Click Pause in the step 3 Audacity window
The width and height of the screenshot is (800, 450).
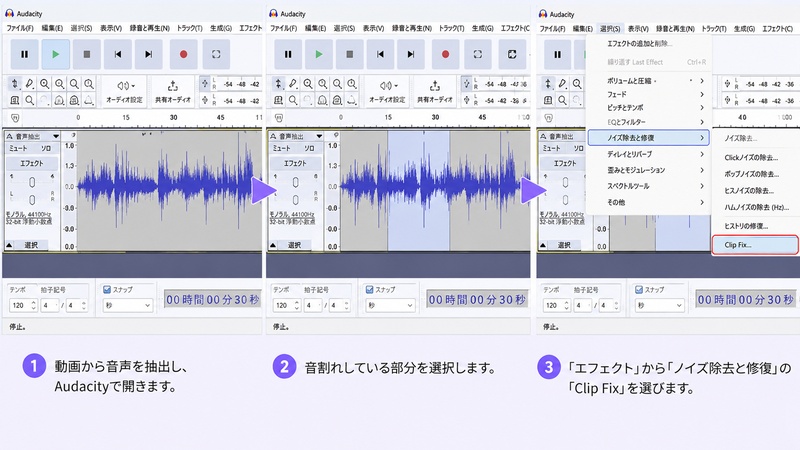557,55
